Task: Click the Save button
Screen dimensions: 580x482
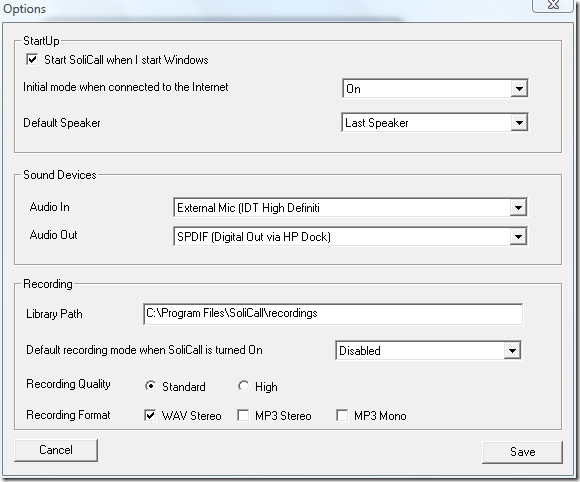Action: [x=522, y=452]
